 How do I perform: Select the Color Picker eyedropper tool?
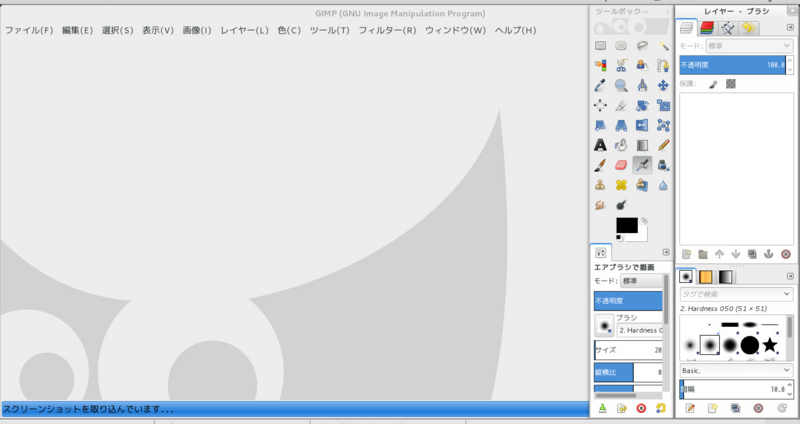pos(601,85)
